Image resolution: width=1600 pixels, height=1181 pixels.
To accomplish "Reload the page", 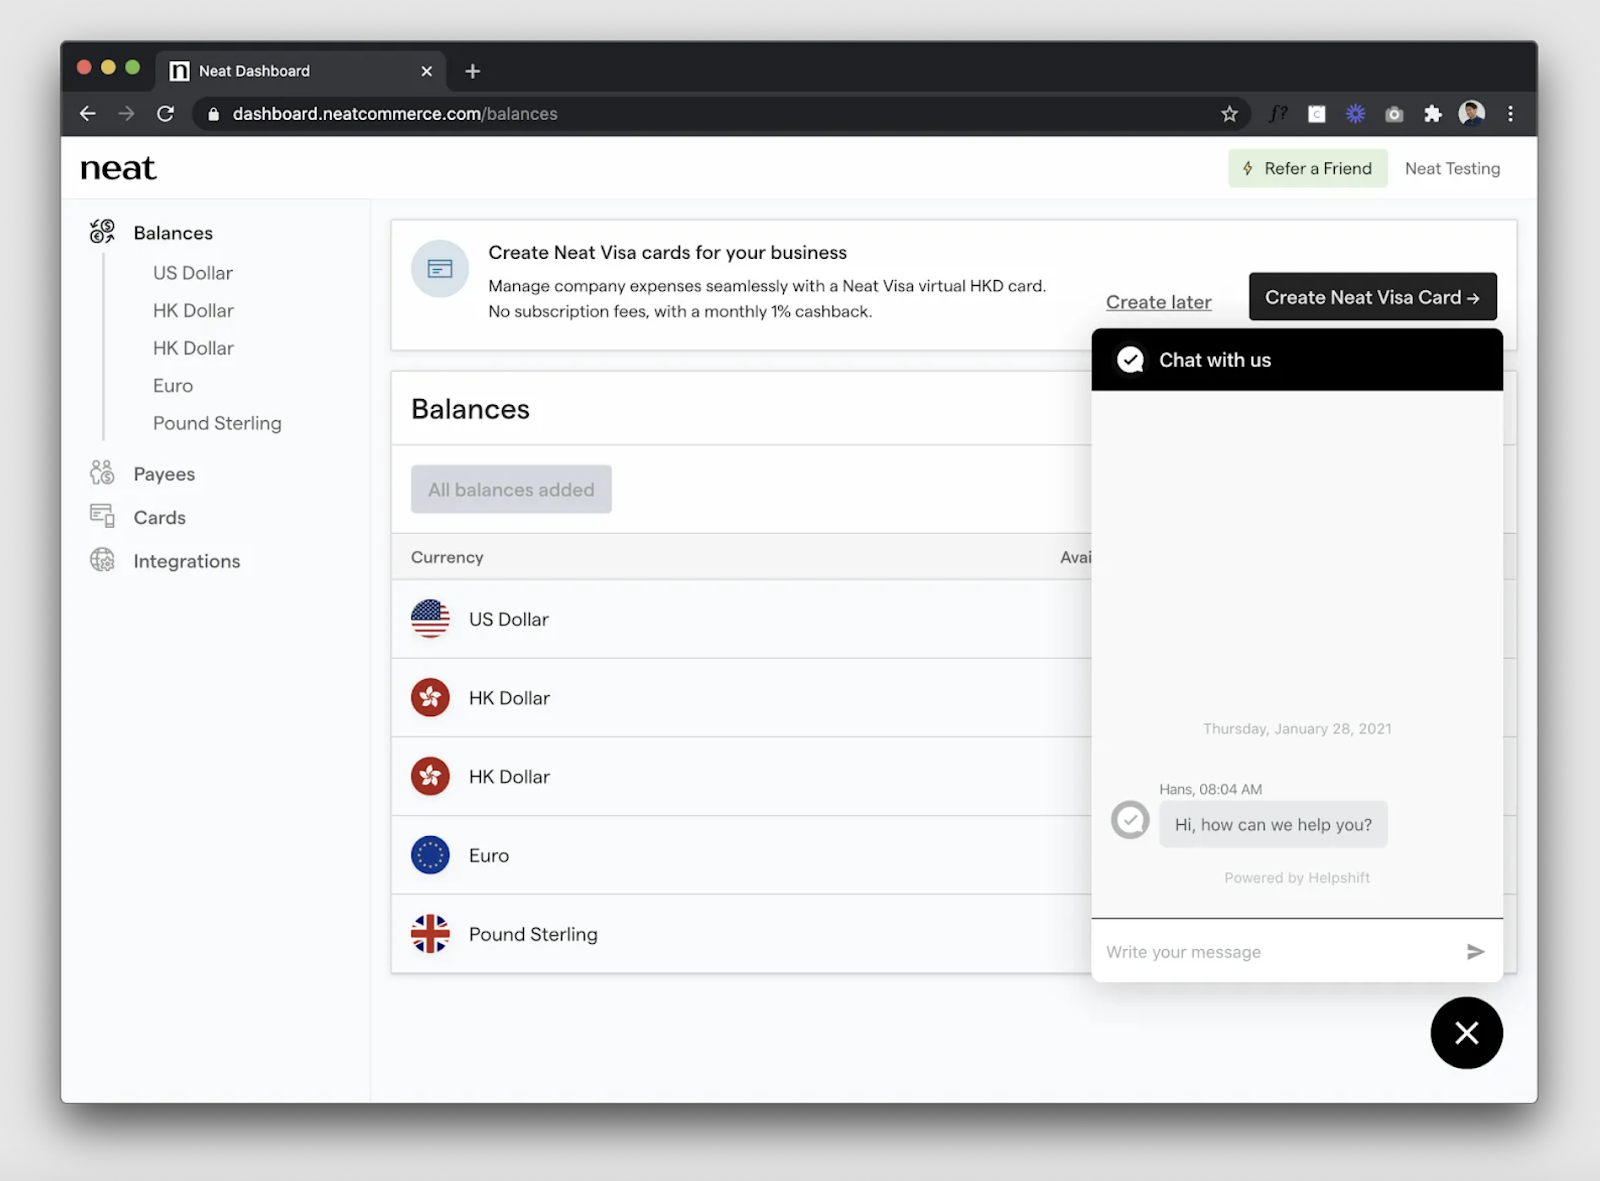I will [166, 114].
